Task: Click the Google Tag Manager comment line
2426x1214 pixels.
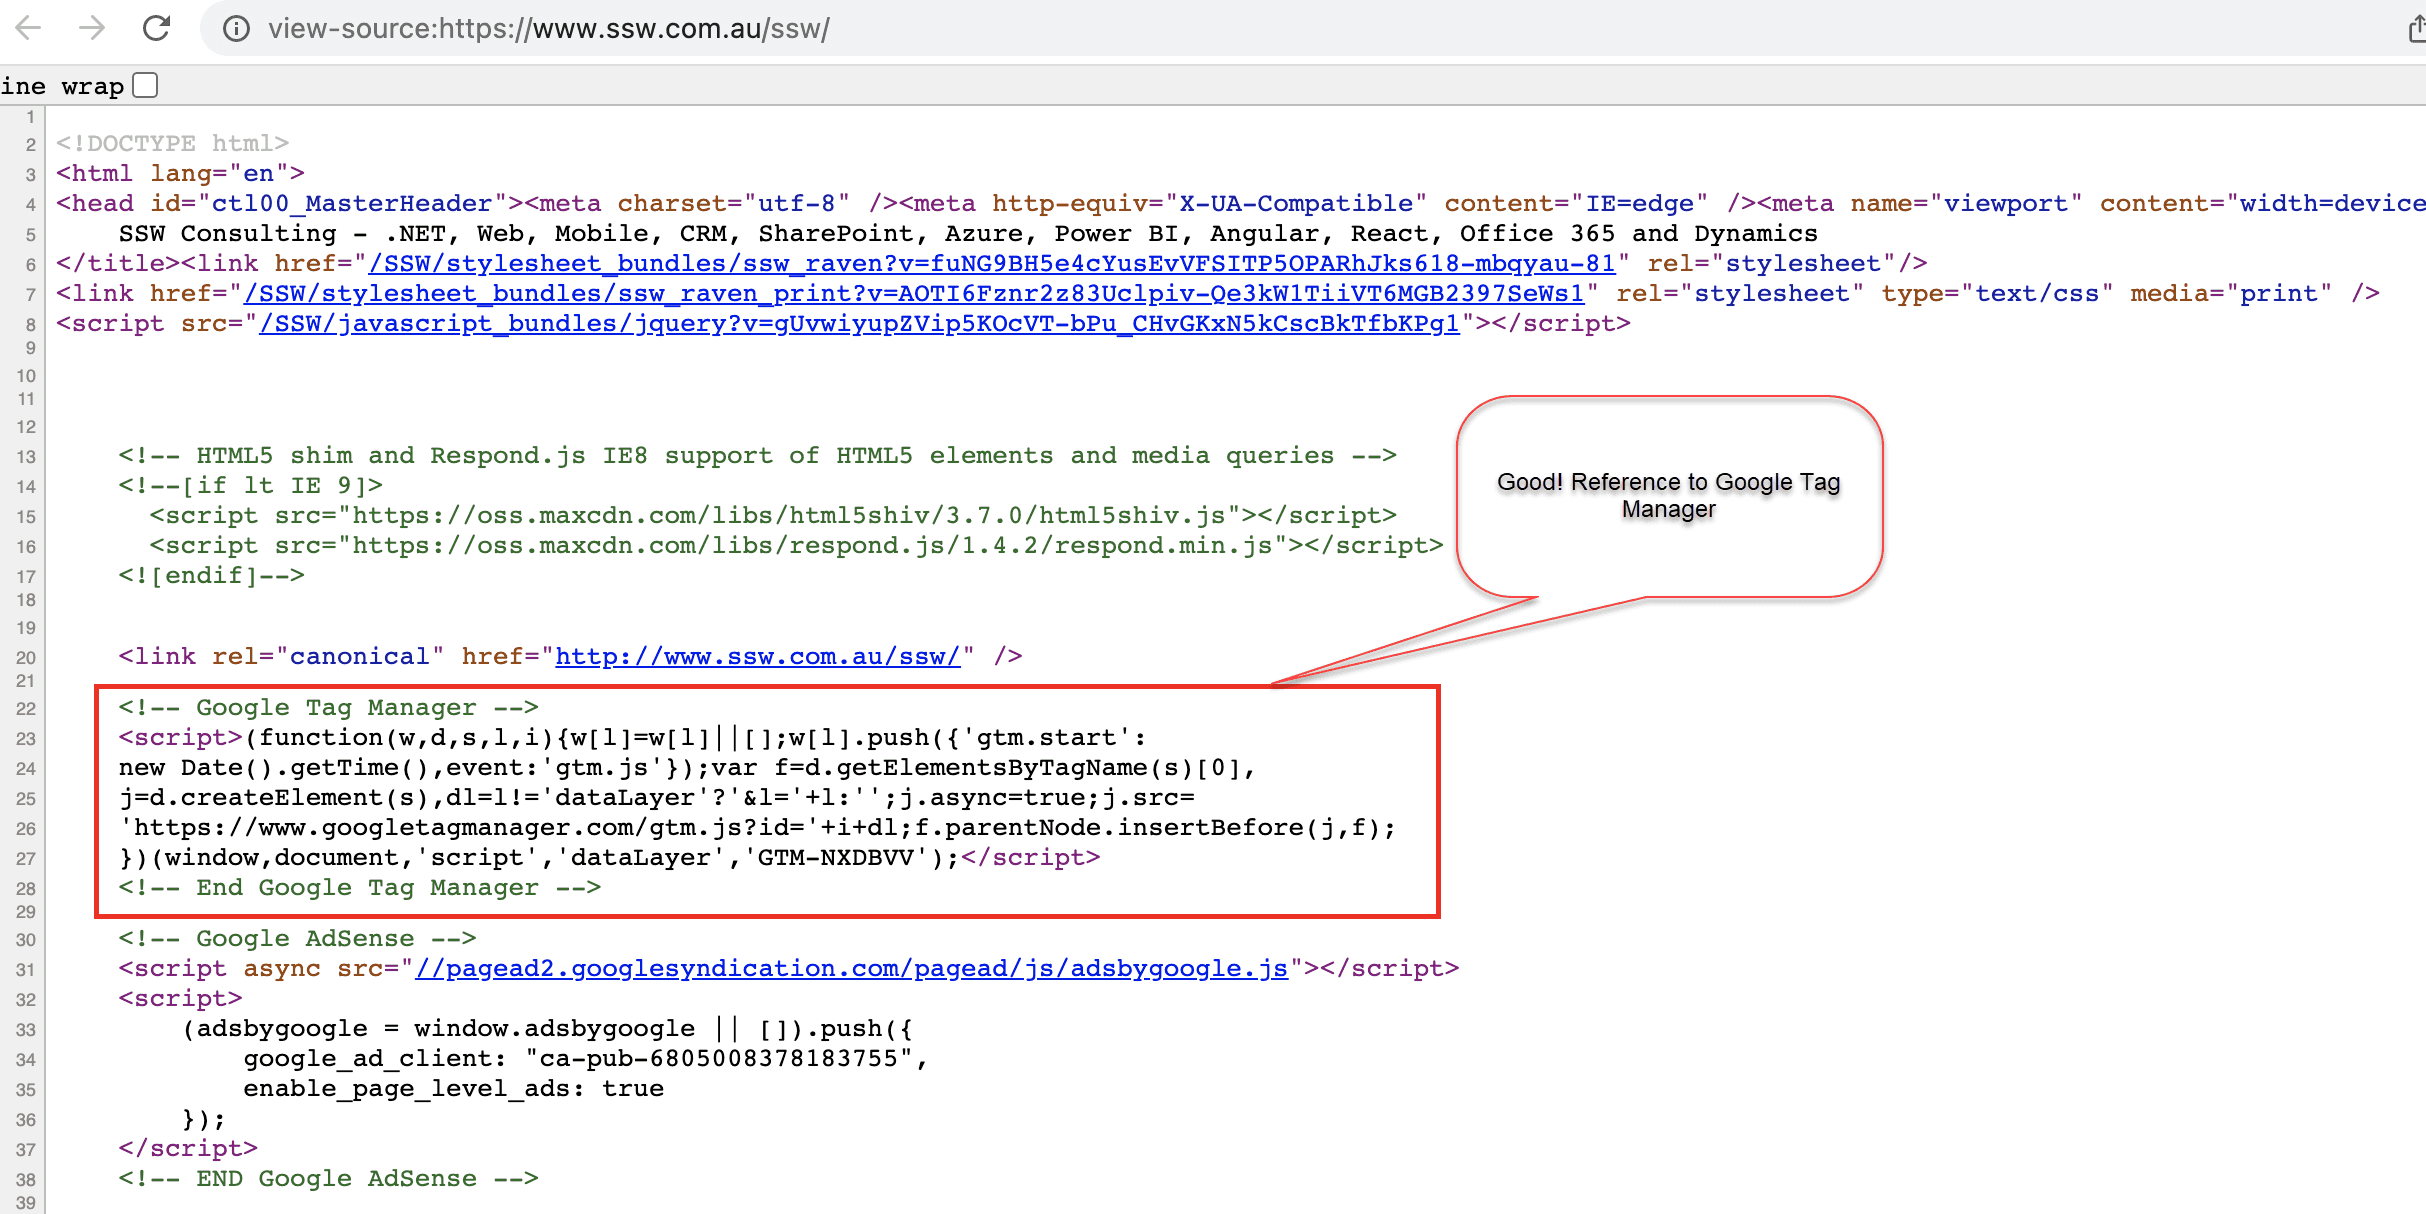Action: (328, 708)
